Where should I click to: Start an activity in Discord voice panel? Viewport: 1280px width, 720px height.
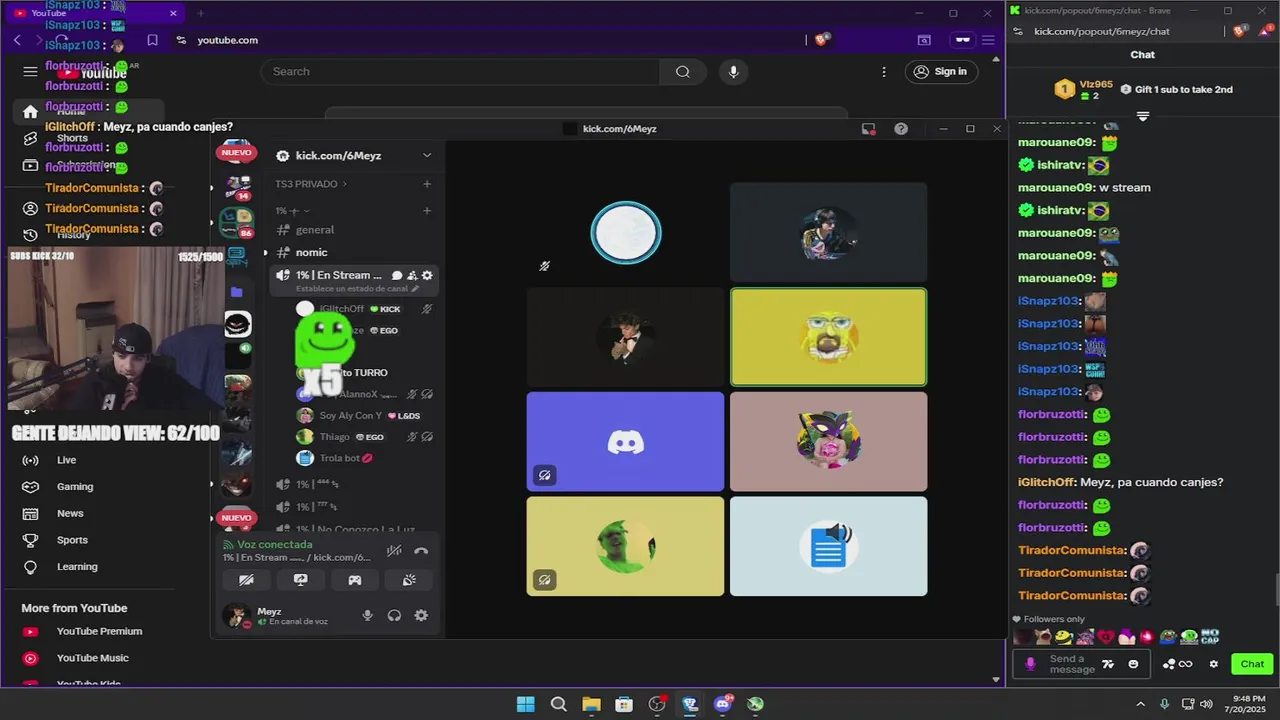pyautogui.click(x=354, y=580)
